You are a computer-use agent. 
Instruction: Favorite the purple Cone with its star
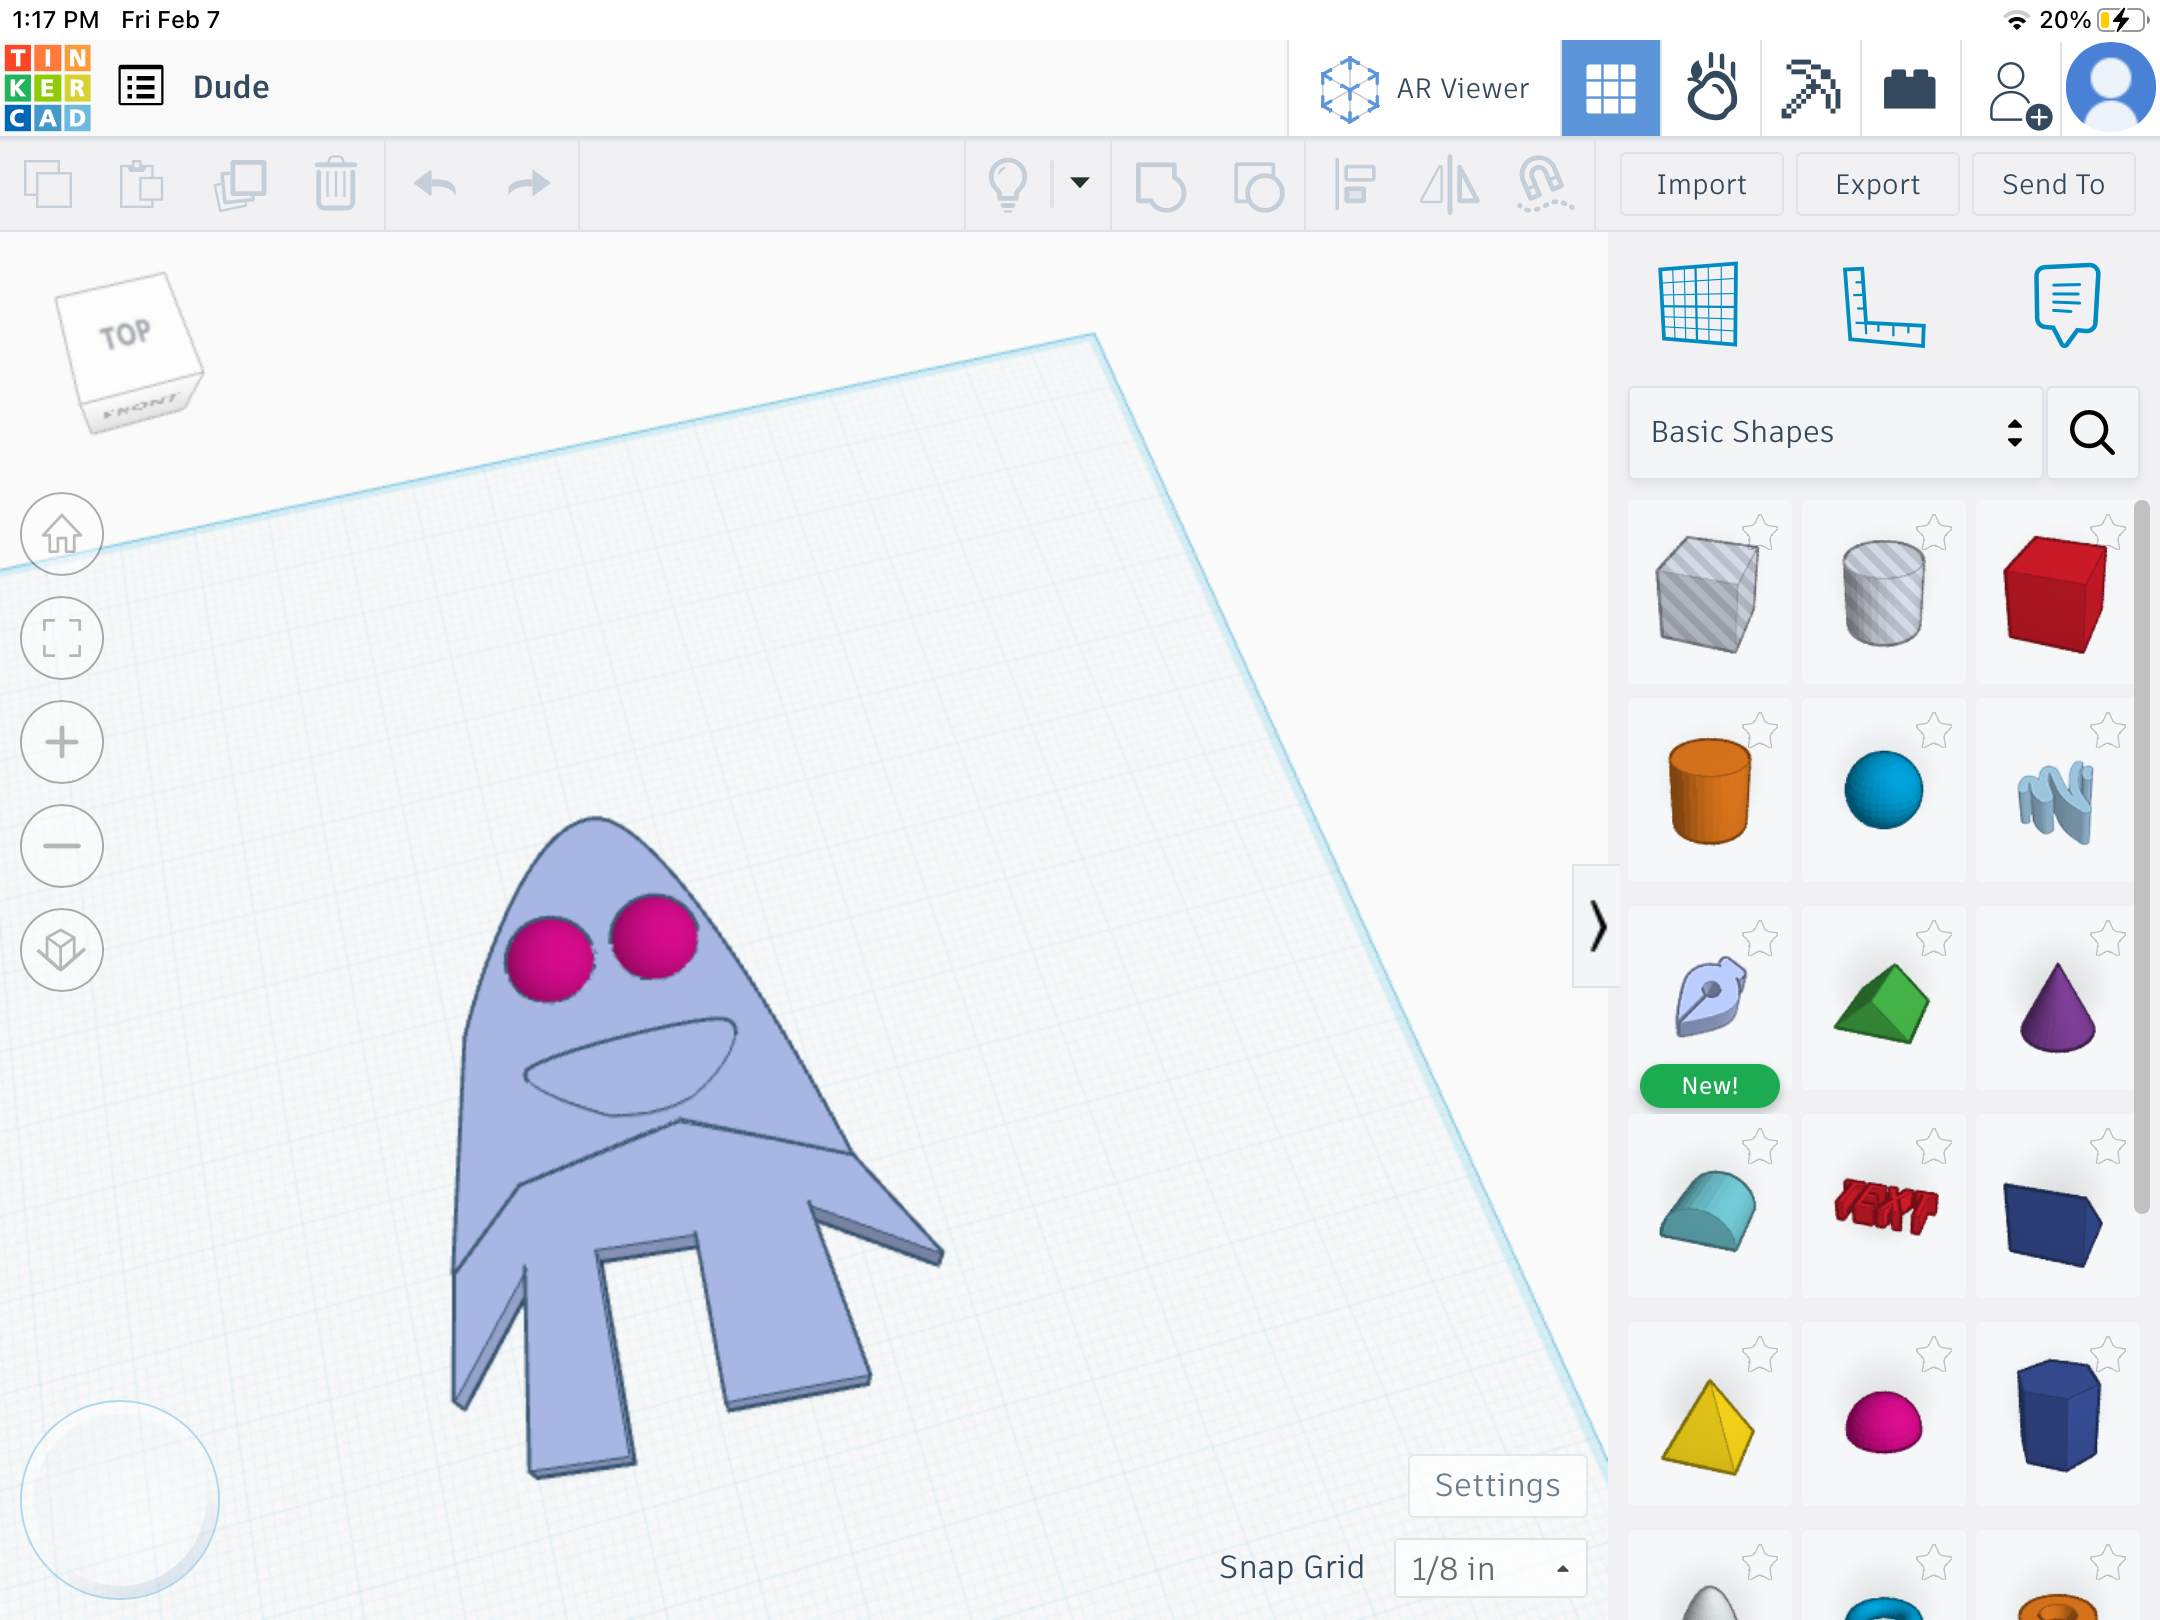(x=2108, y=938)
